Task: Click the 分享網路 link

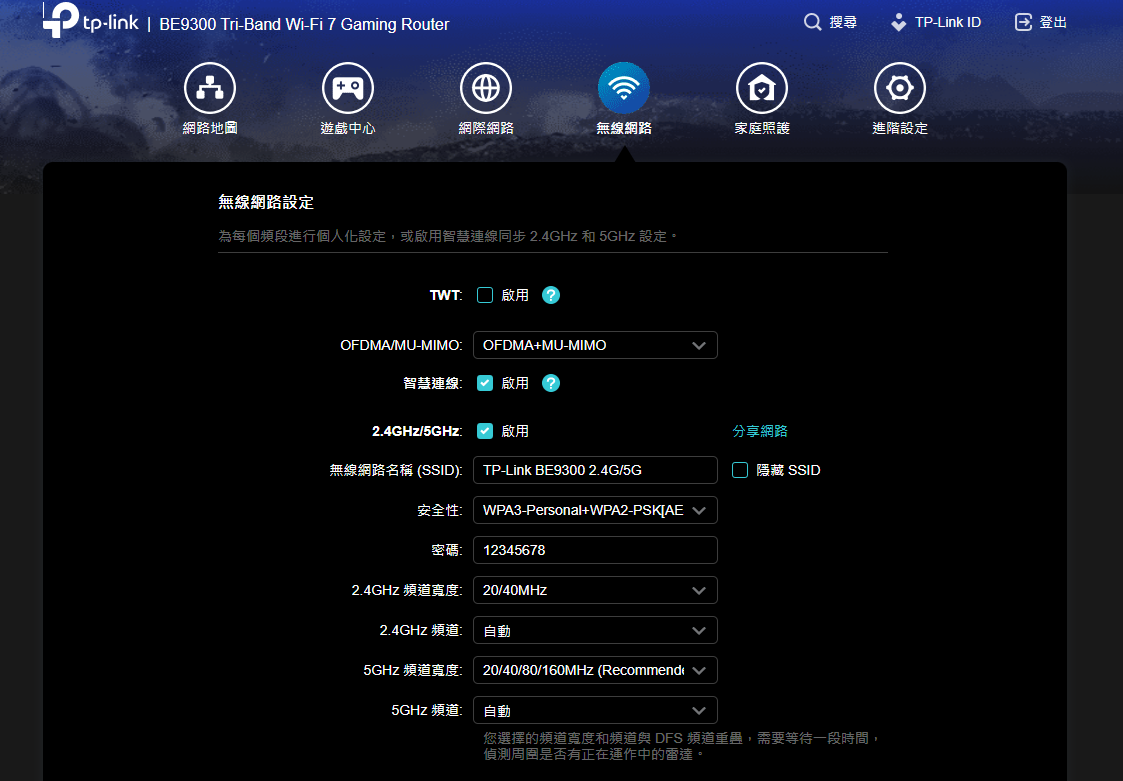Action: click(760, 431)
